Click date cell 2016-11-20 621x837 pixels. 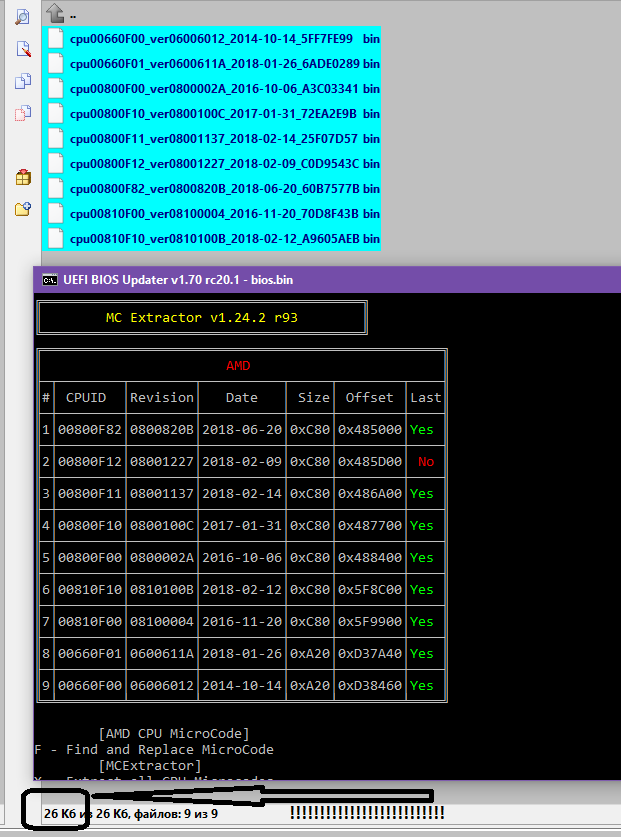click(x=242, y=622)
